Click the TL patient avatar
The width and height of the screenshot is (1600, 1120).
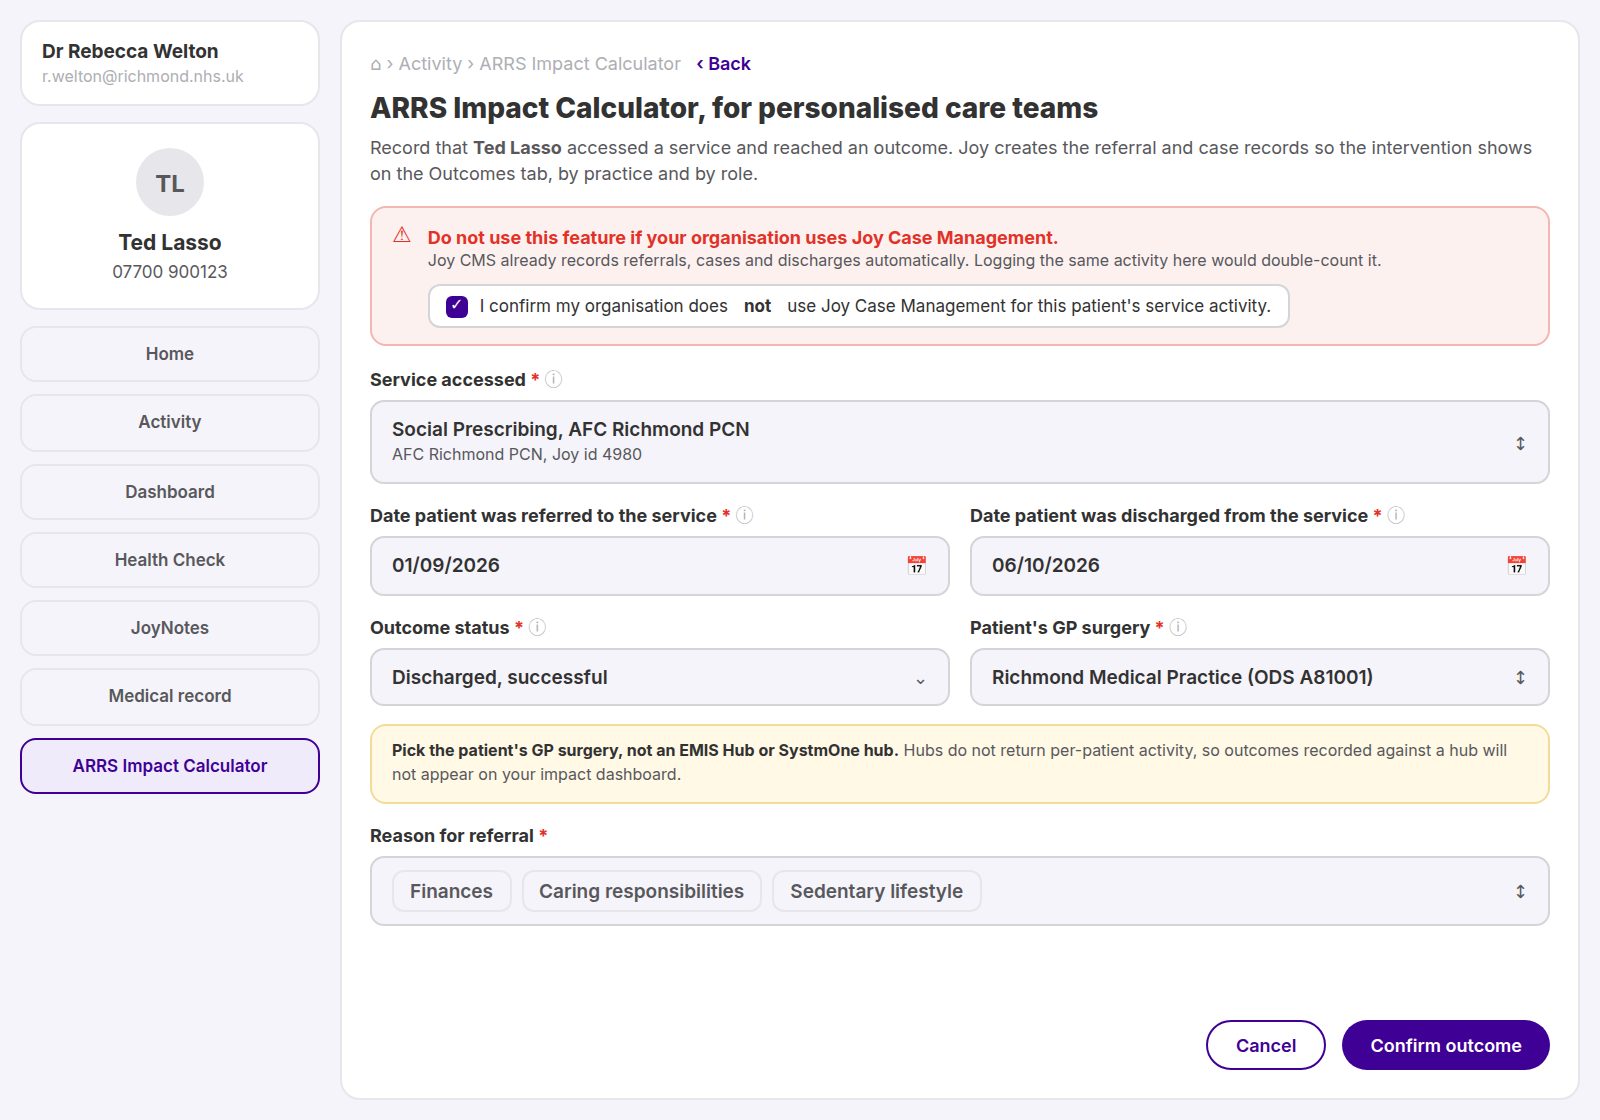click(x=170, y=183)
